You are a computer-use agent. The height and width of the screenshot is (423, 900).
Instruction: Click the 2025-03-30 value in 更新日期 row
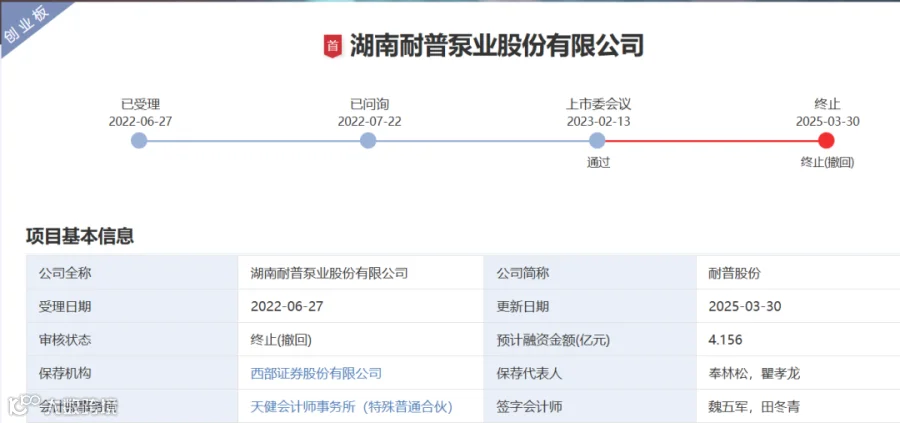(745, 306)
